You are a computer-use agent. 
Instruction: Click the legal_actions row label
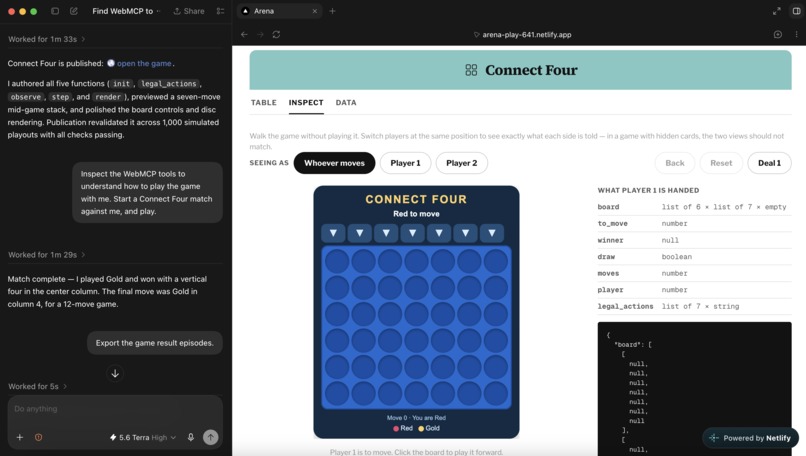625,306
